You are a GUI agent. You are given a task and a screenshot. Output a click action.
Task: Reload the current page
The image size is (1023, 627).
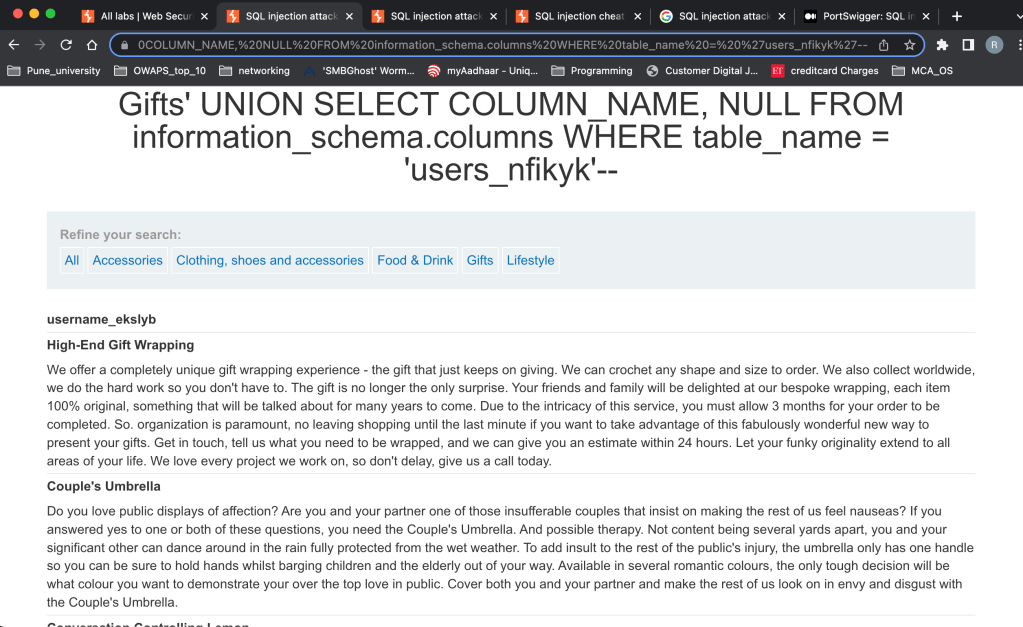coord(66,45)
